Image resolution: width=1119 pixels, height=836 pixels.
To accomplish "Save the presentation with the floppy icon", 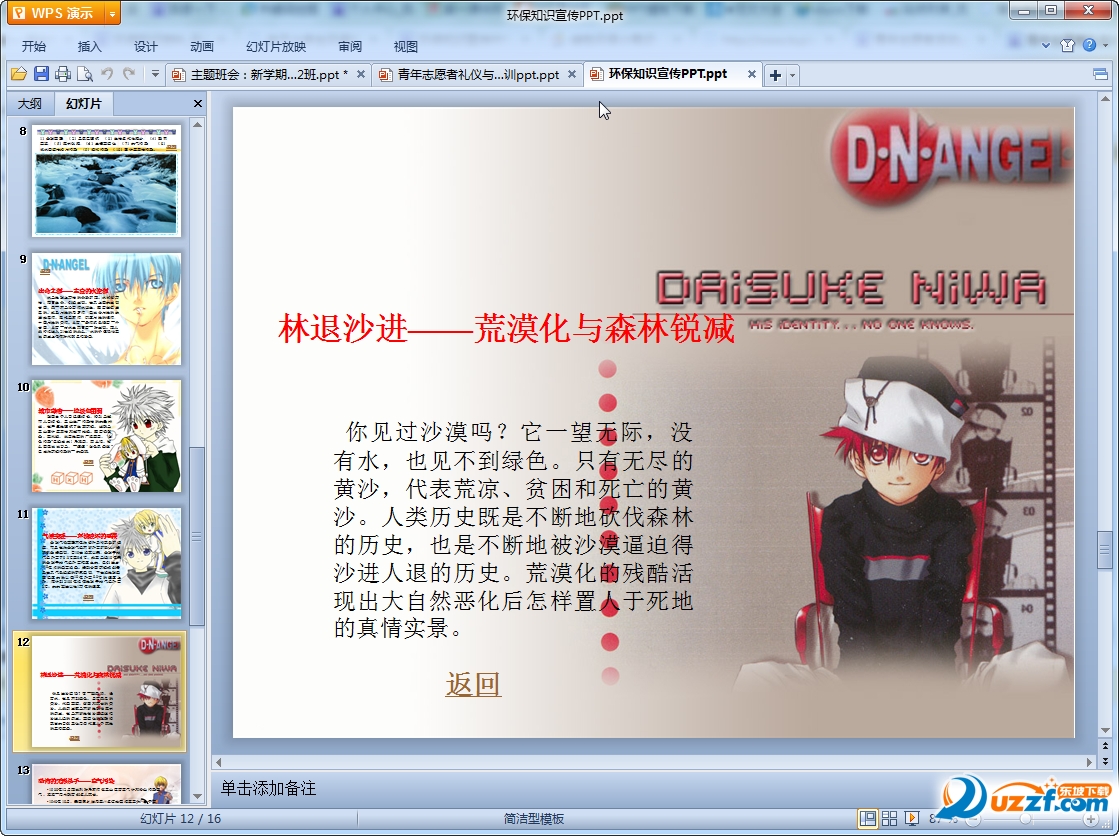I will 41,74.
